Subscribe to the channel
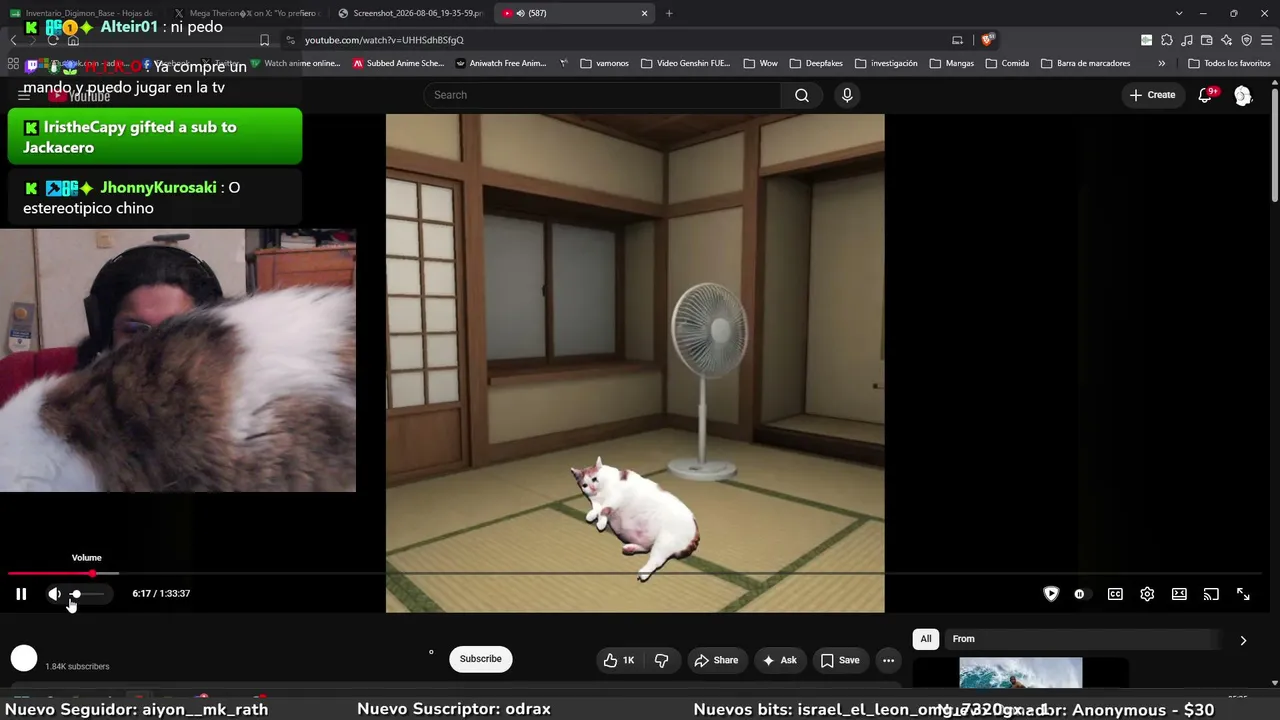1280x720 pixels. 481,659
